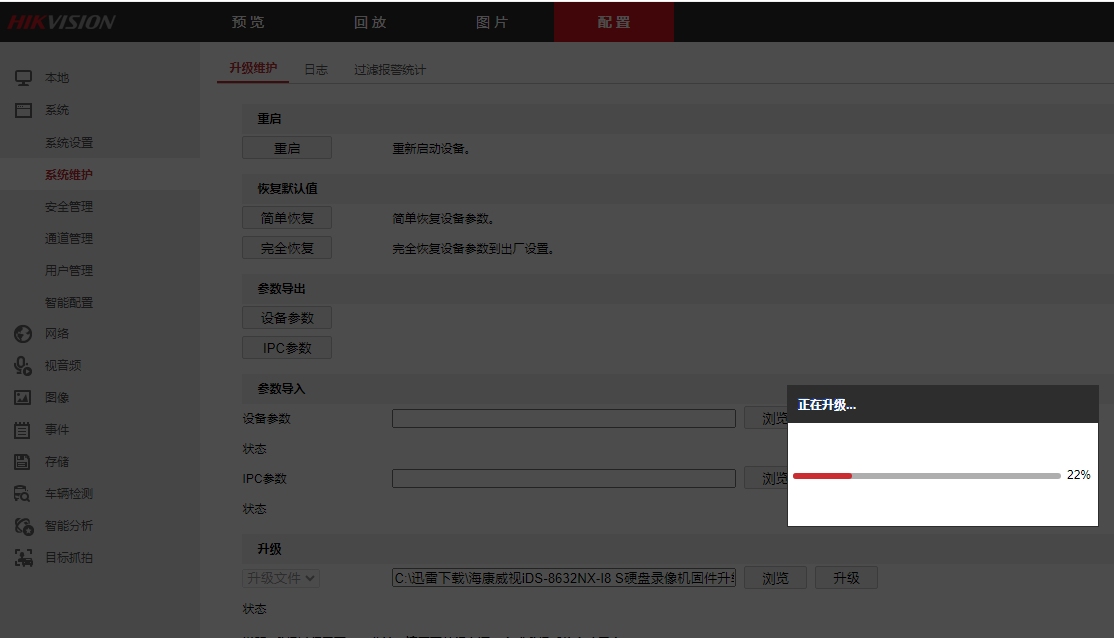Image resolution: width=1114 pixels, height=638 pixels.
Task: Click the 目标抓拍 person capture icon
Action: click(x=23, y=558)
